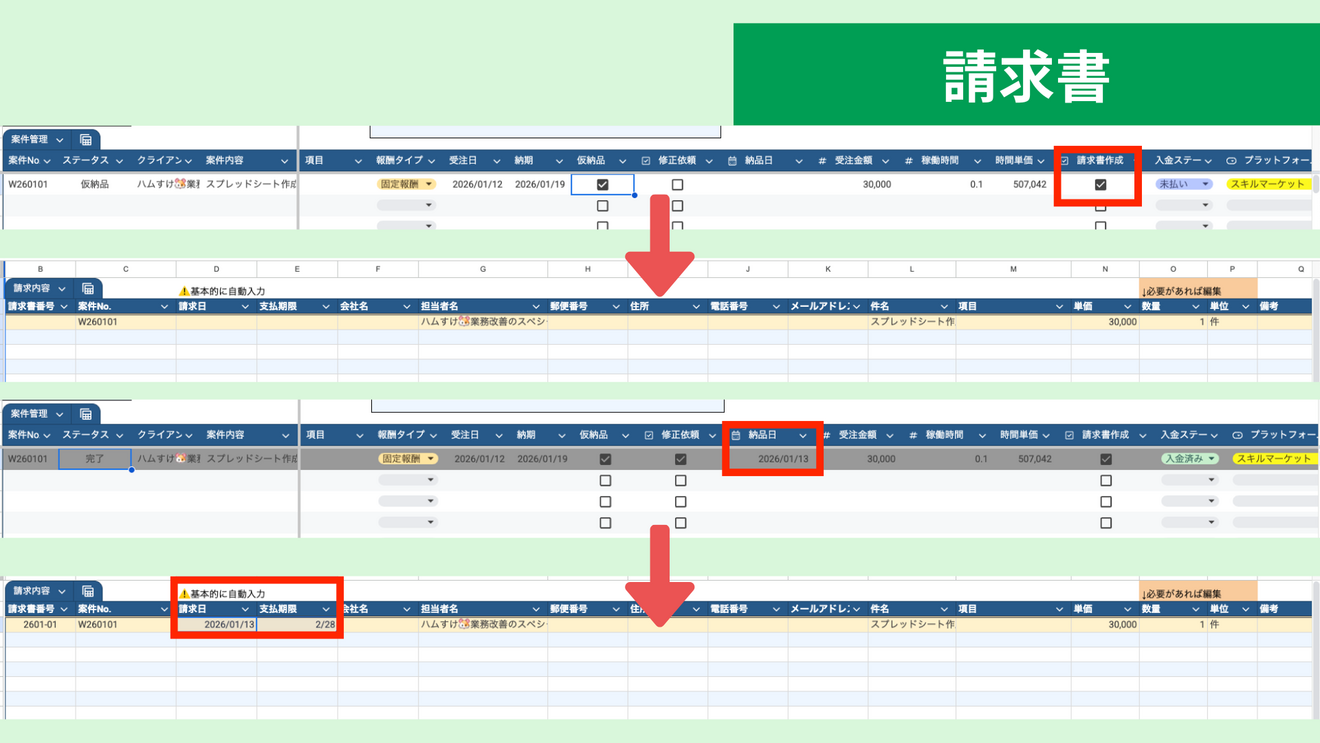
Task: Open 支払期限 column filter arrow, 2601-01 sheet
Action: coord(326,609)
